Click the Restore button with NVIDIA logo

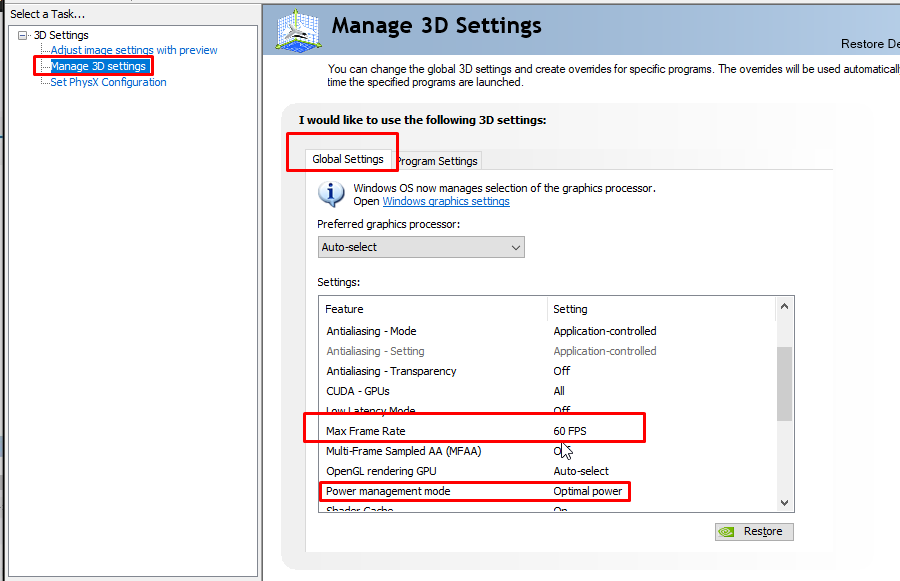754,532
